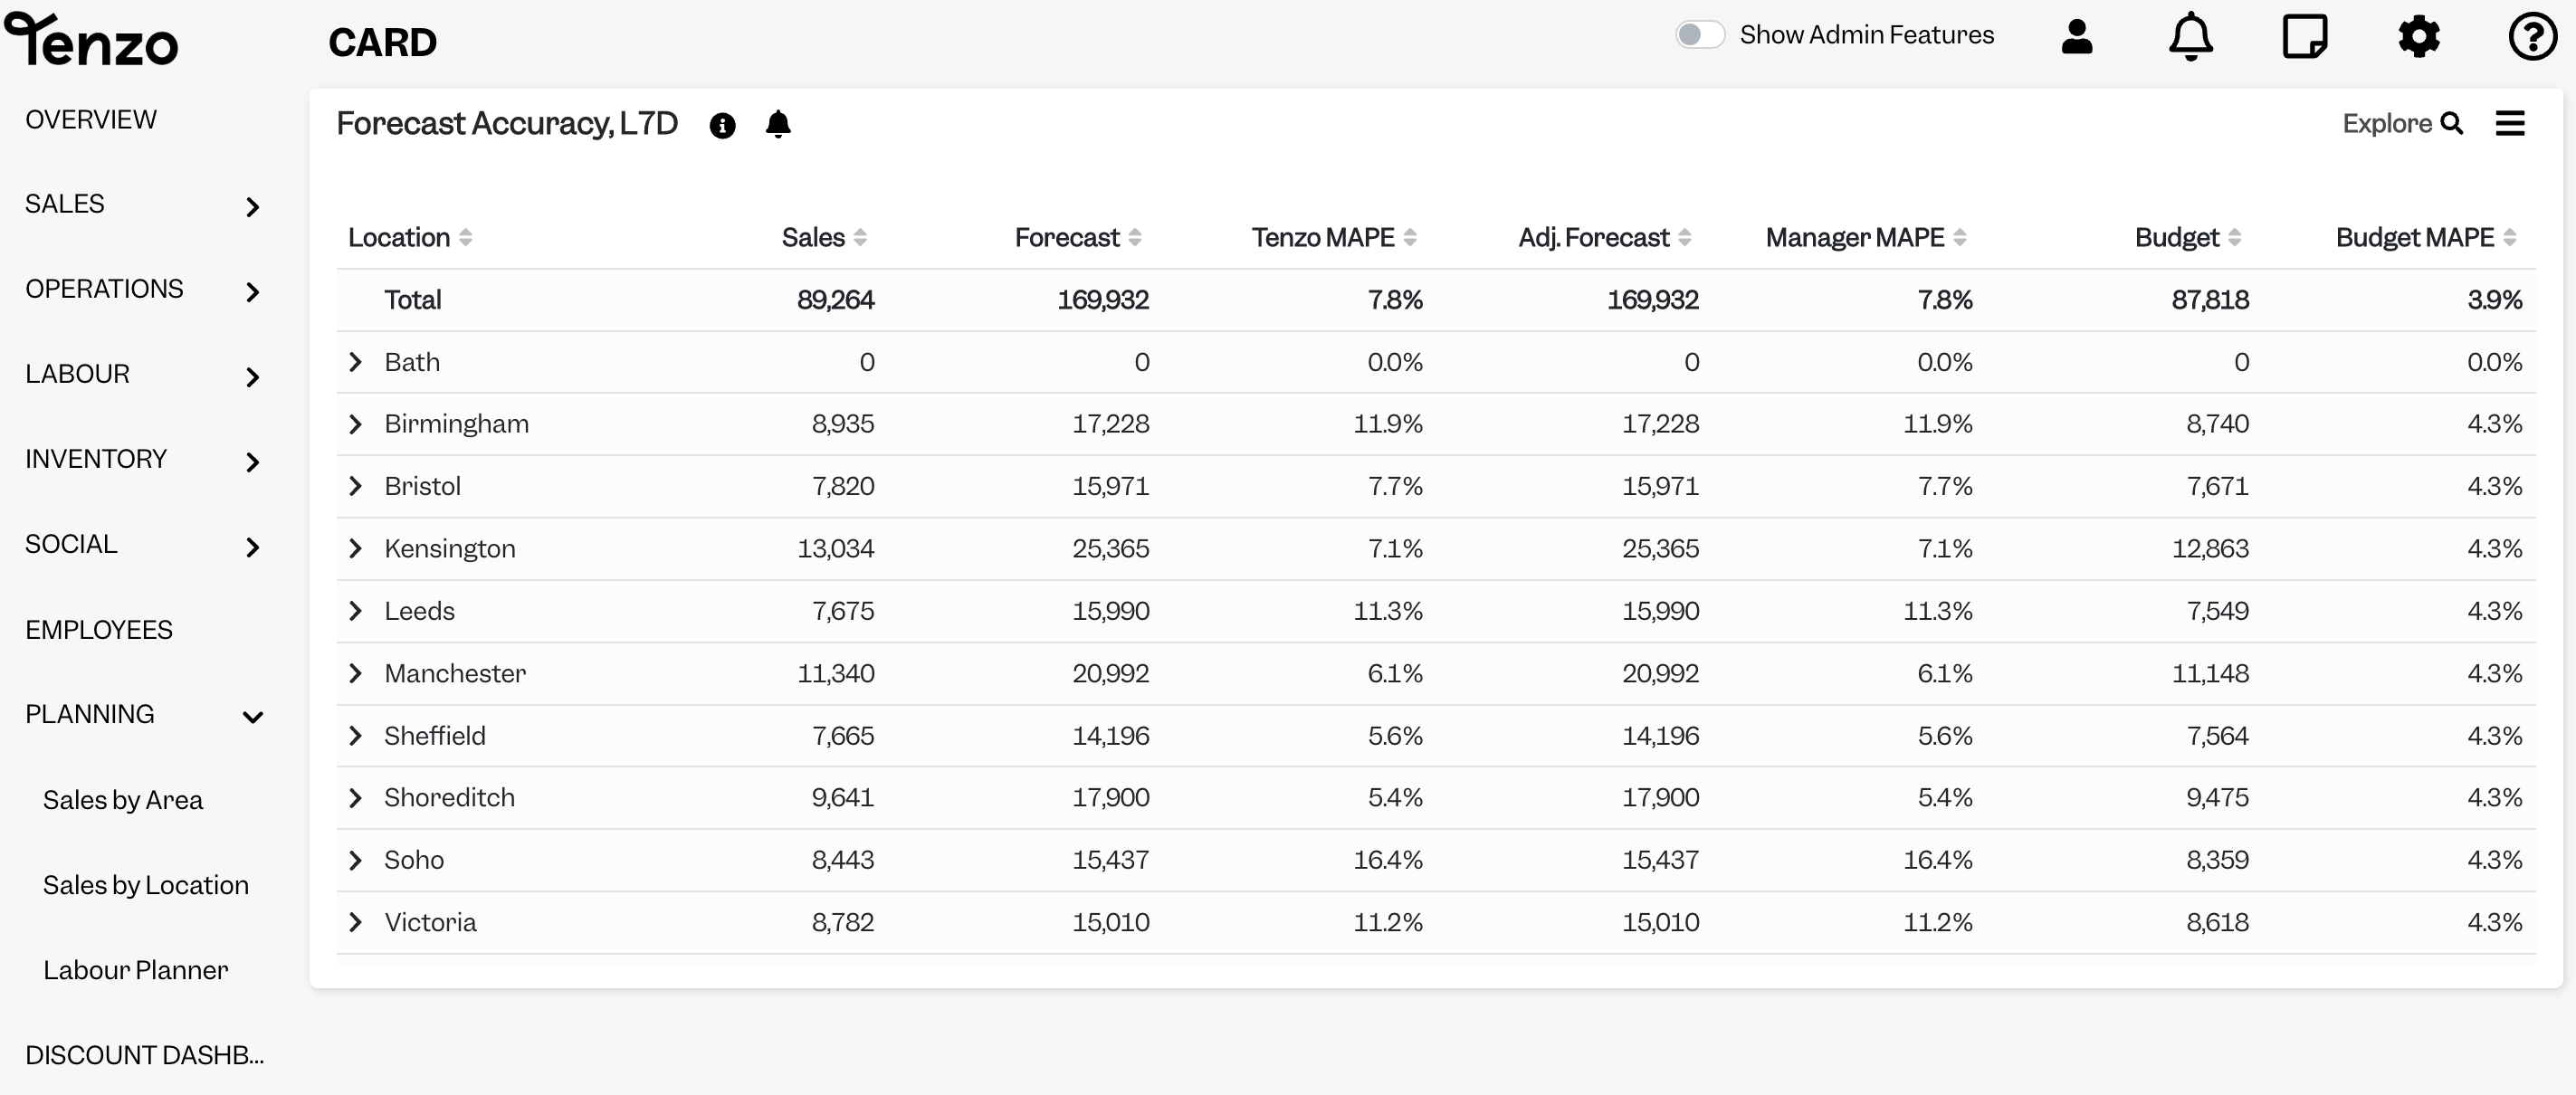Screen dimensions: 2576x1095
Task: Sort table by Budget MAPE column
Action: [x=2426, y=237]
